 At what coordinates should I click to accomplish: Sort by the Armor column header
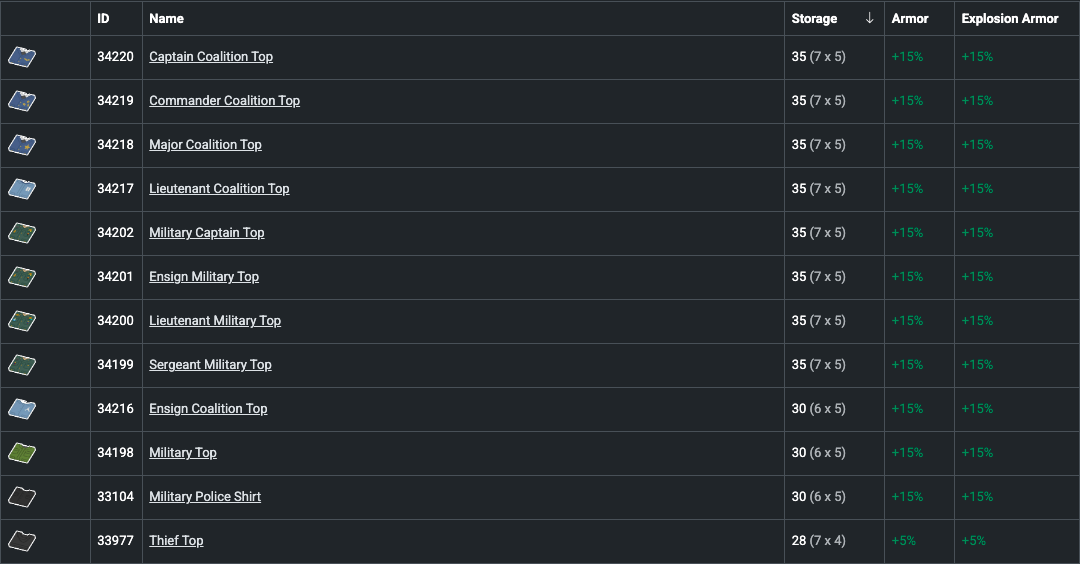[x=910, y=18]
